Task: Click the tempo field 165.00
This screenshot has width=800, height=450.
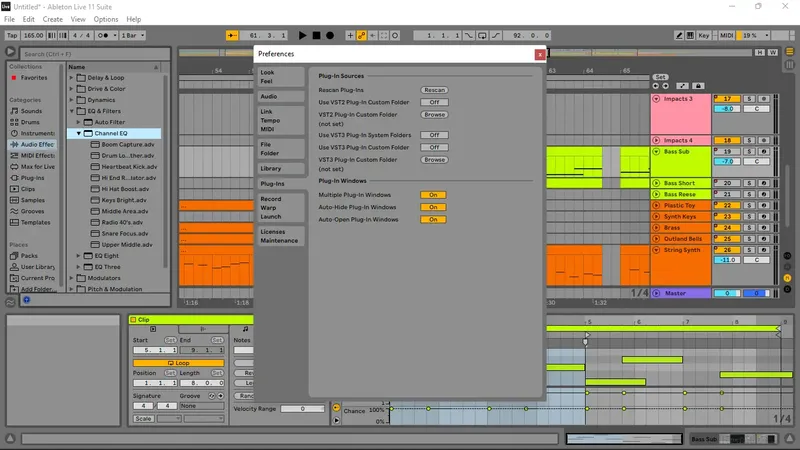Action: pos(33,35)
